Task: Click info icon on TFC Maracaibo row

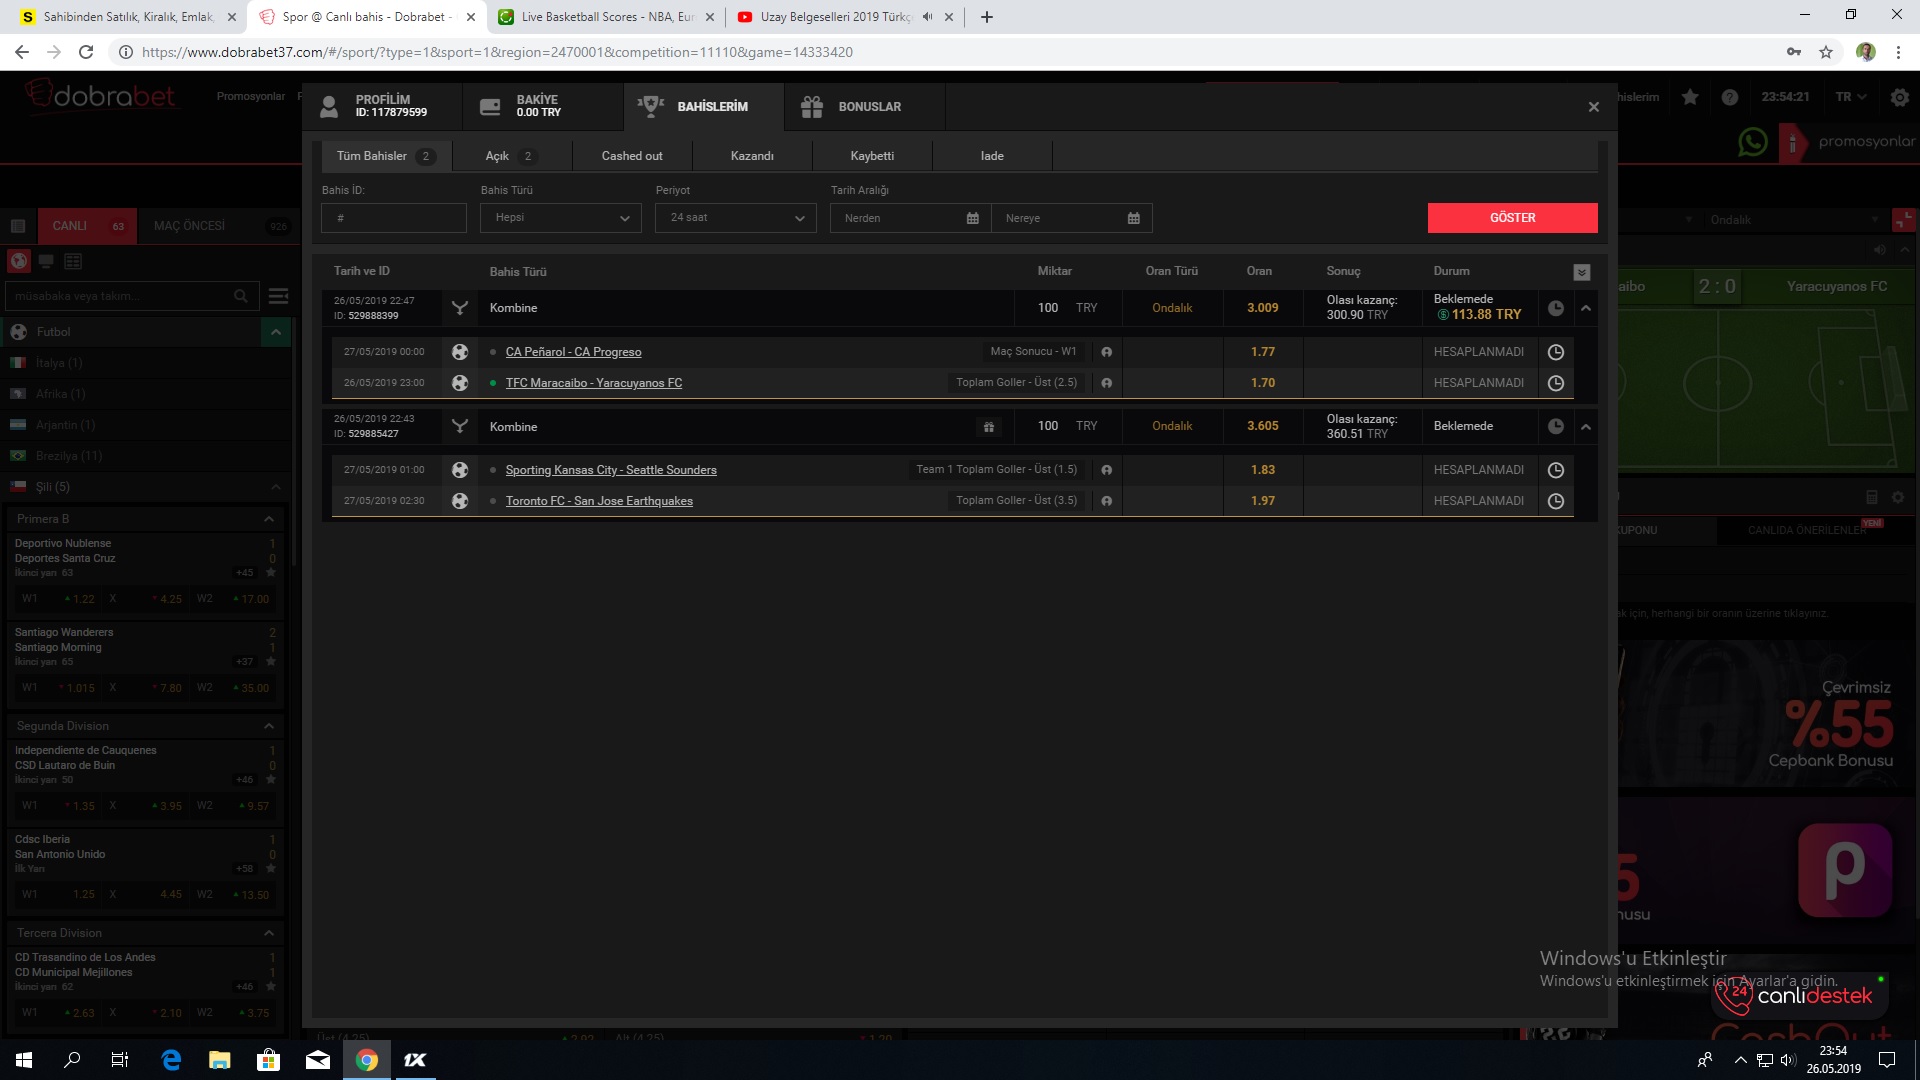Action: [1107, 383]
